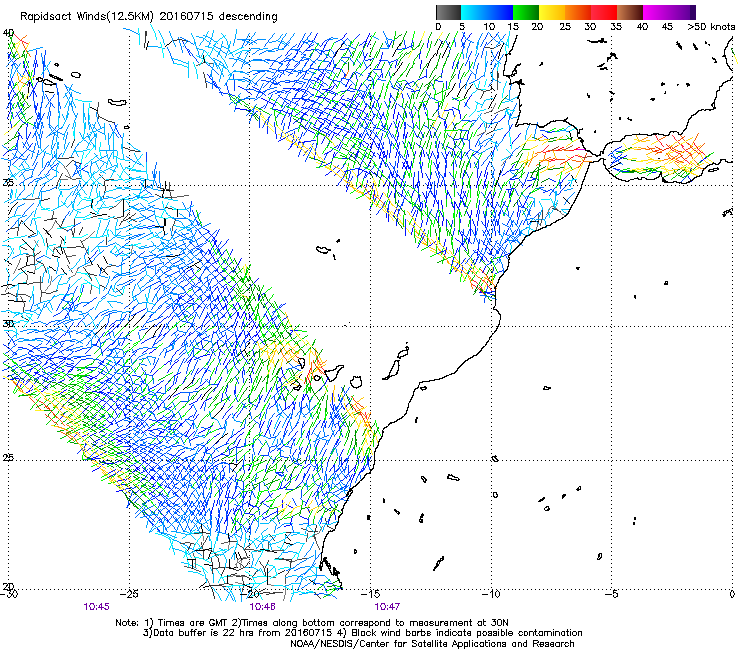The height and width of the screenshot is (650, 740).
Task: Click the longitude '-20' bottom axis label
Action: (250, 594)
